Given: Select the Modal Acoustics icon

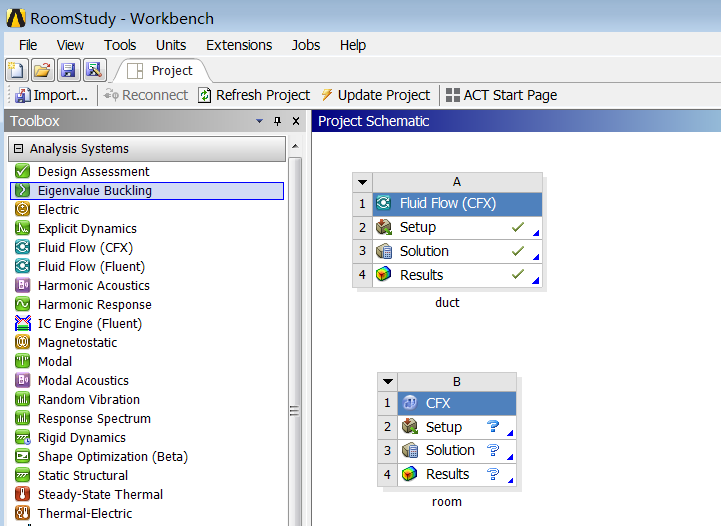Looking at the screenshot, I should (x=23, y=380).
